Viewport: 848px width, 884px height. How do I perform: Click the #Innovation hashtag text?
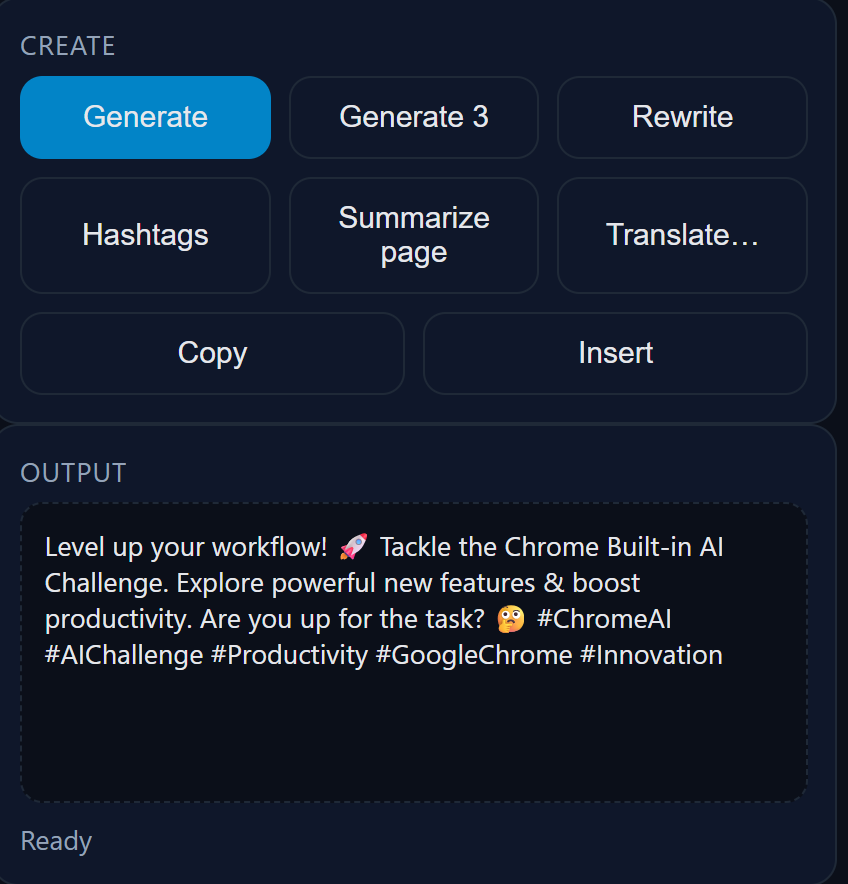point(651,656)
